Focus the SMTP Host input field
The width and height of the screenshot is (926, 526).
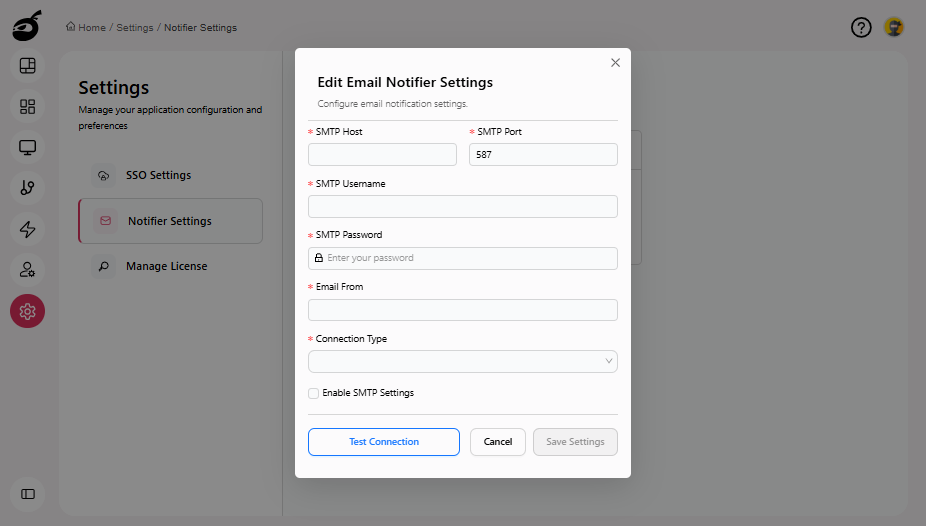(x=382, y=155)
